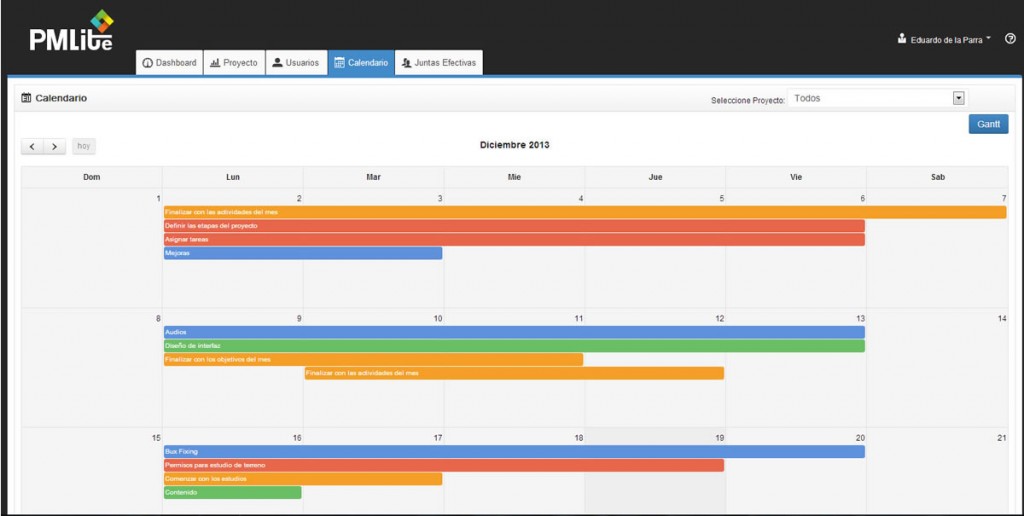Viewport: 1024px width, 516px height.
Task: Switch to the Proyecto tab
Action: tap(234, 63)
